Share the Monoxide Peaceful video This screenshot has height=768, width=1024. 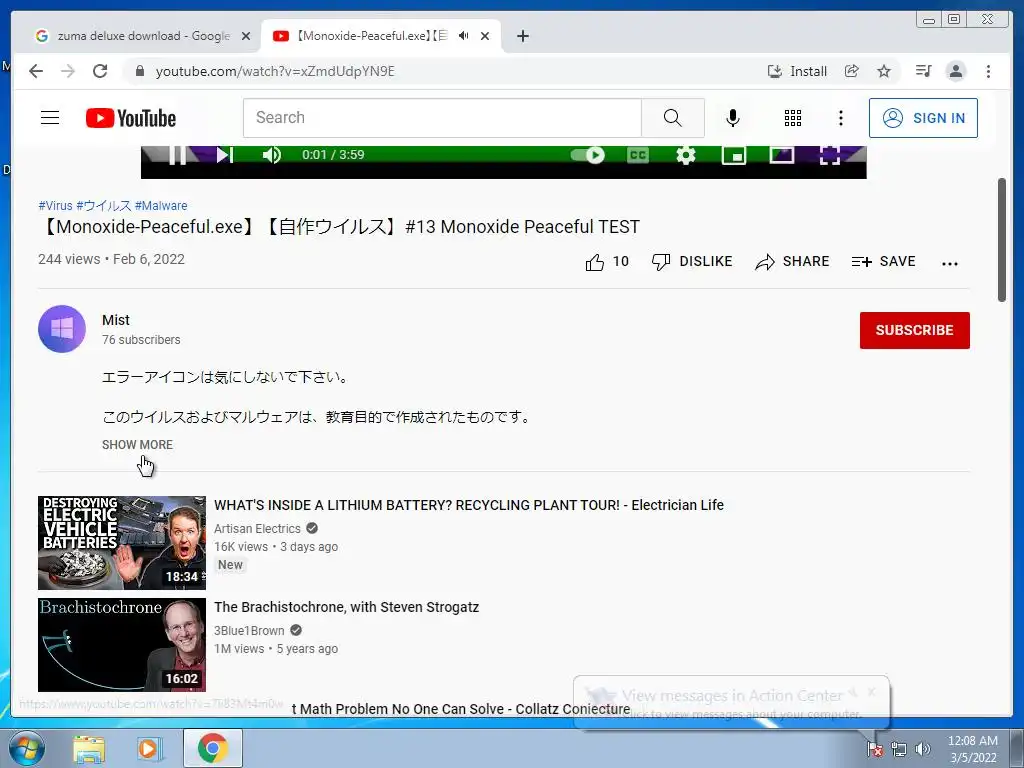click(792, 262)
